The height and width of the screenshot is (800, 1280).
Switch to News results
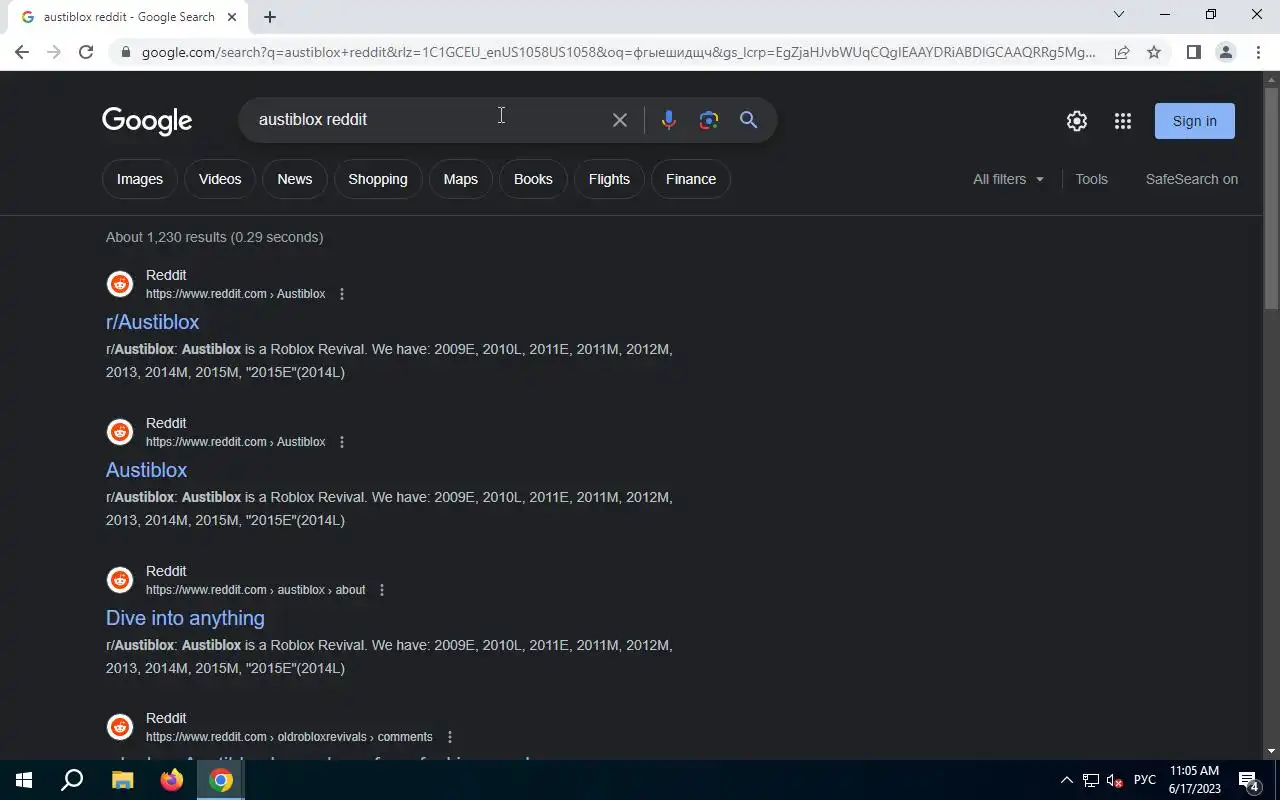[295, 179]
